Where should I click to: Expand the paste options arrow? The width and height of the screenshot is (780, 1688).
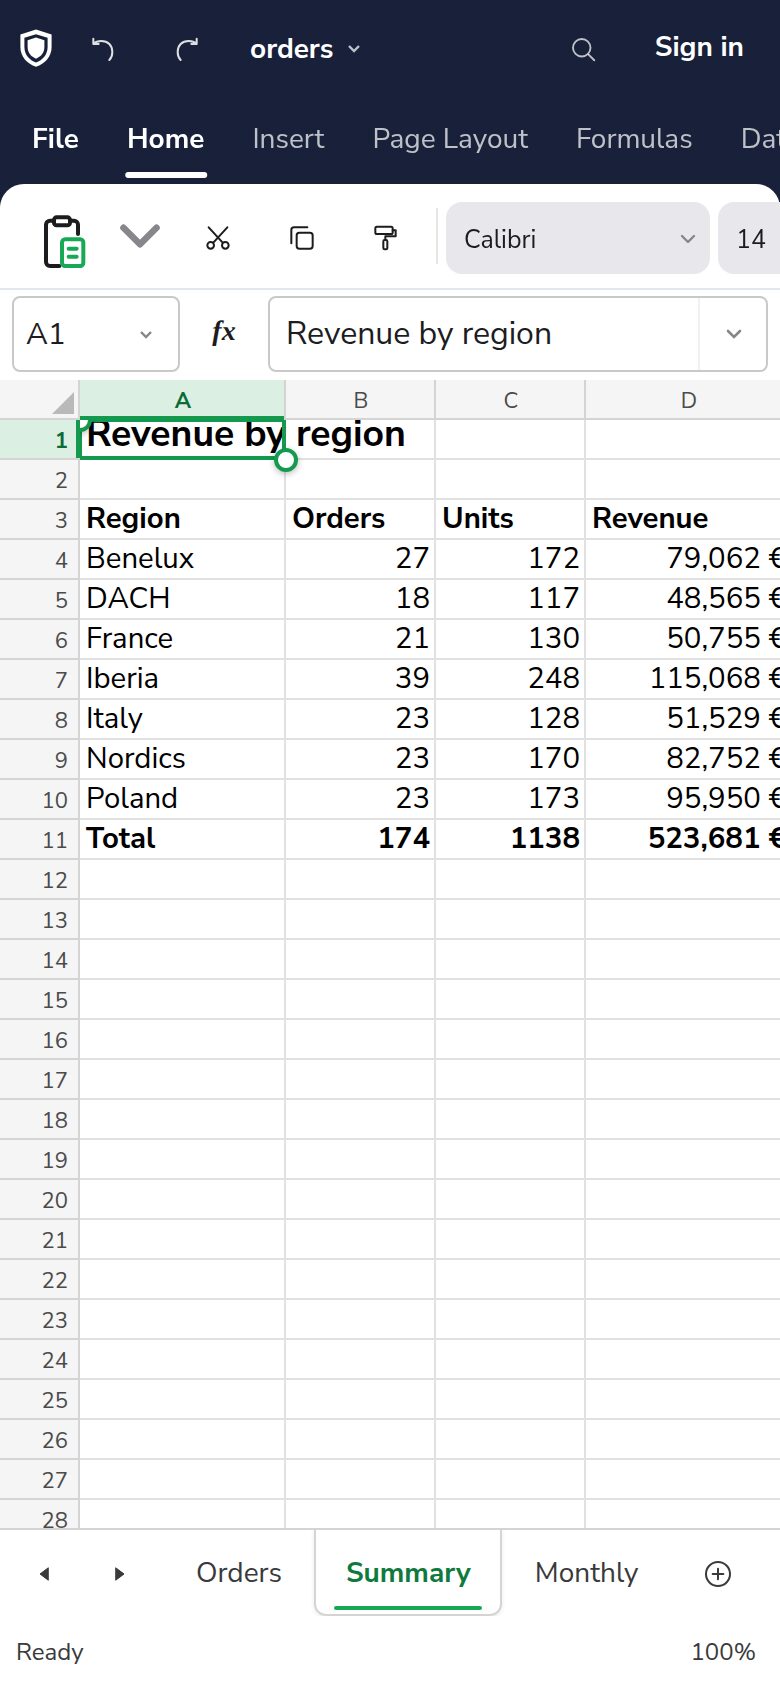140,237
